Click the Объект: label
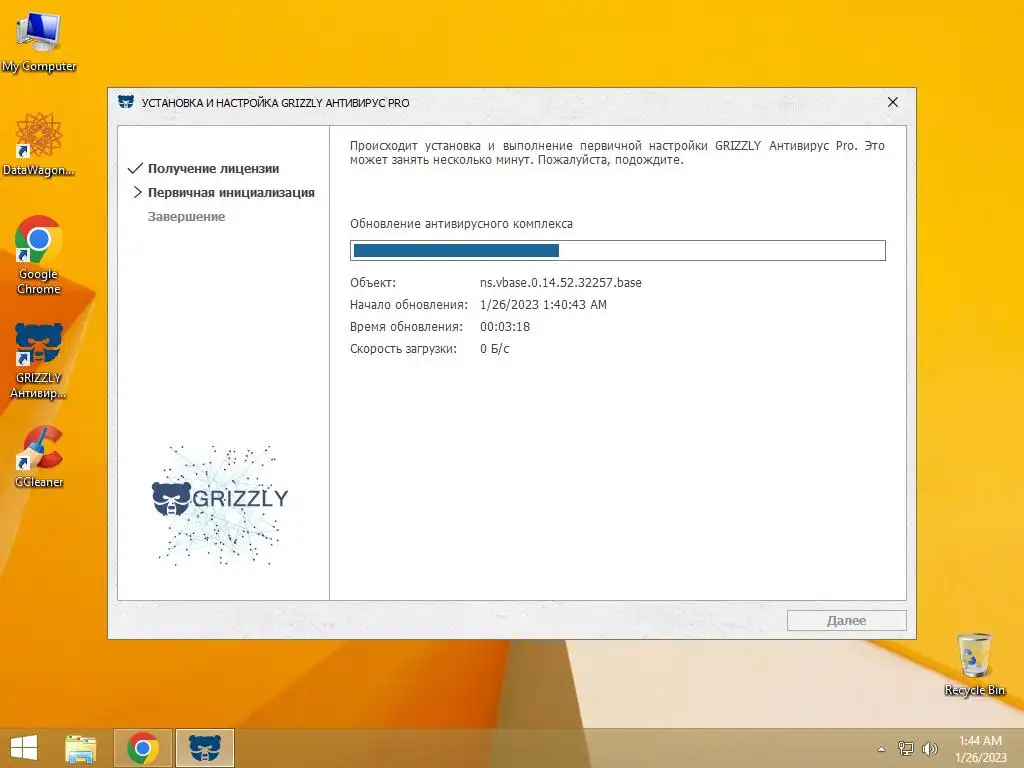 [373, 283]
